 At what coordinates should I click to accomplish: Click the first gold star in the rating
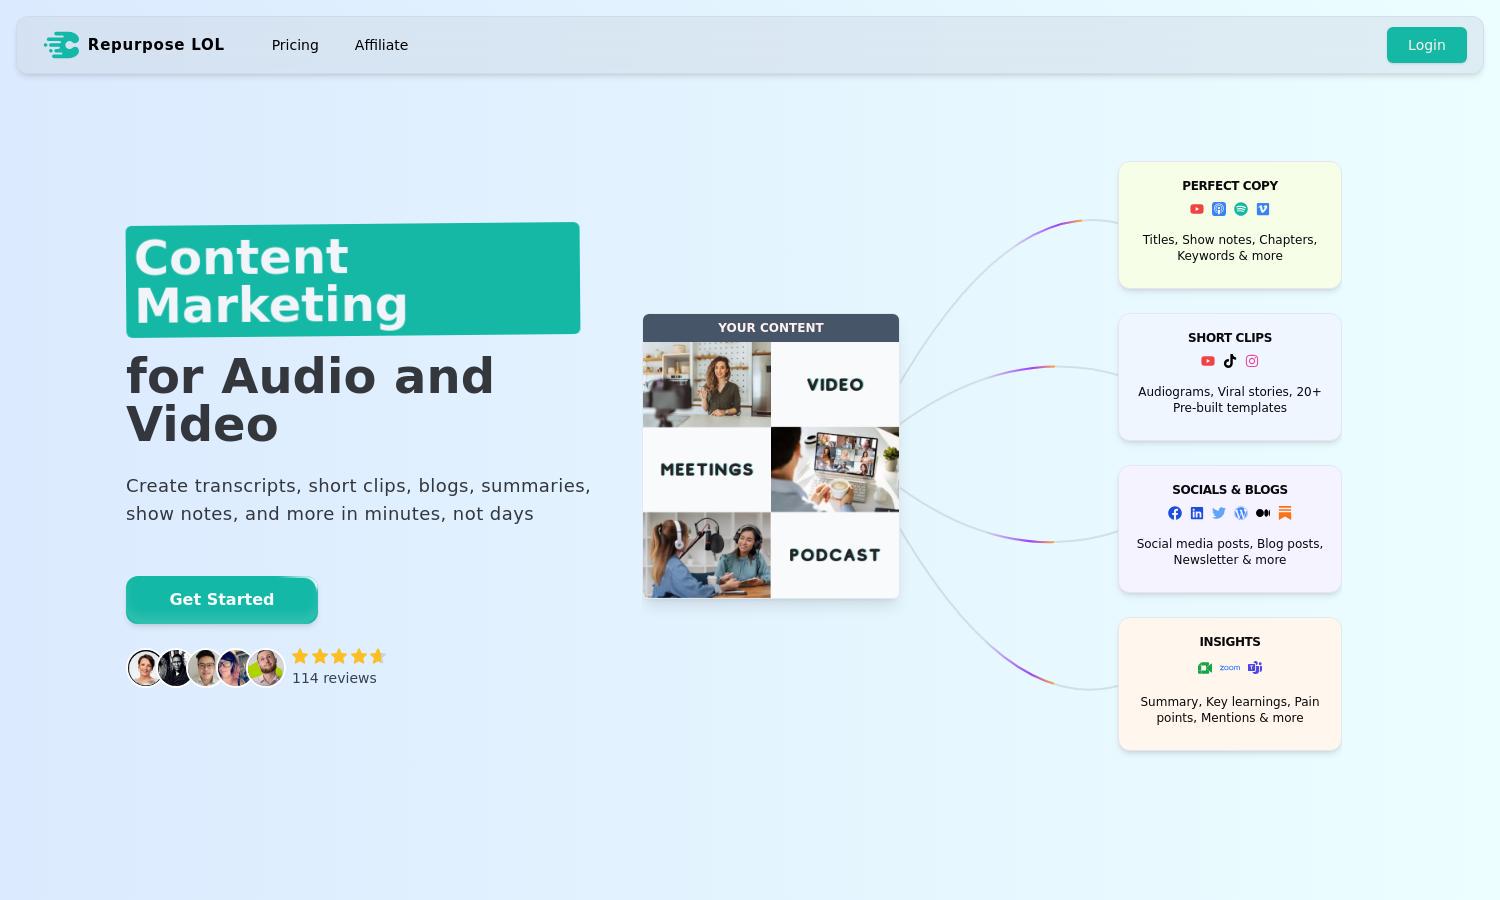[x=300, y=656]
